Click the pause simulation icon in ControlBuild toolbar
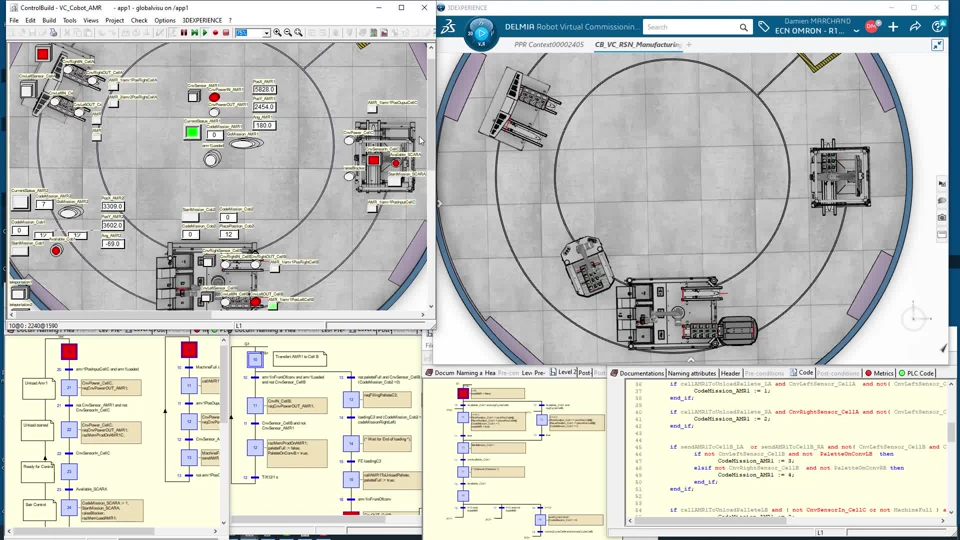 pyautogui.click(x=184, y=32)
